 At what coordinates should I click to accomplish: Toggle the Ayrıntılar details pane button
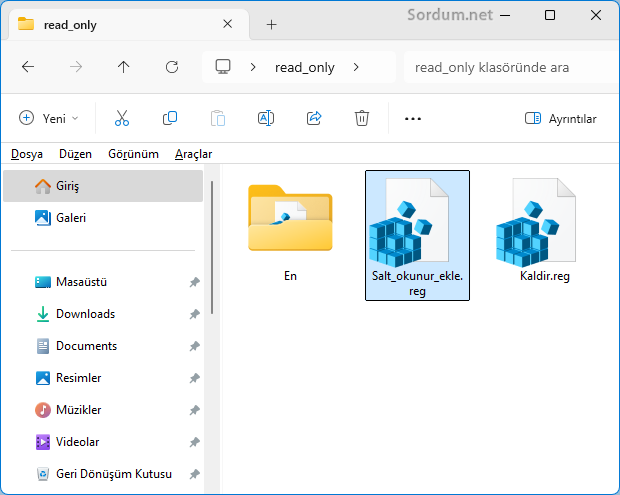click(560, 118)
